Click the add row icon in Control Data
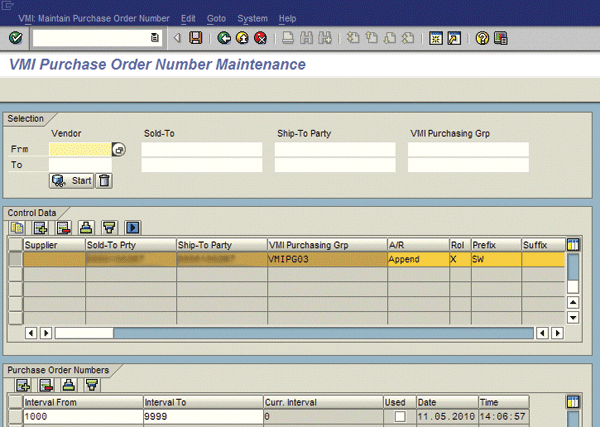Image resolution: width=600 pixels, height=427 pixels. coord(41,228)
